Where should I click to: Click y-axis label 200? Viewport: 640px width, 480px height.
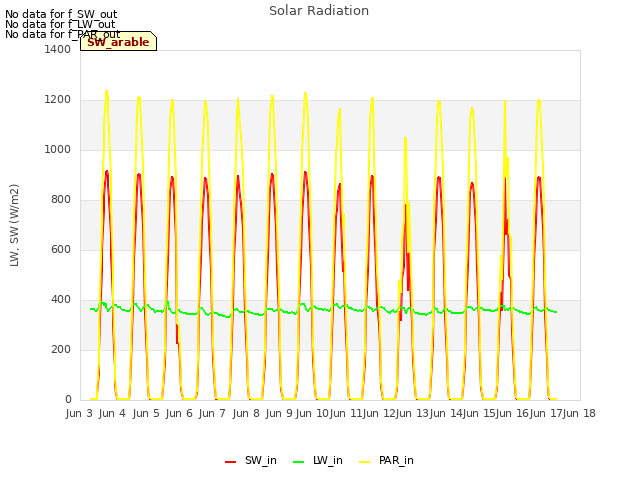coord(61,349)
